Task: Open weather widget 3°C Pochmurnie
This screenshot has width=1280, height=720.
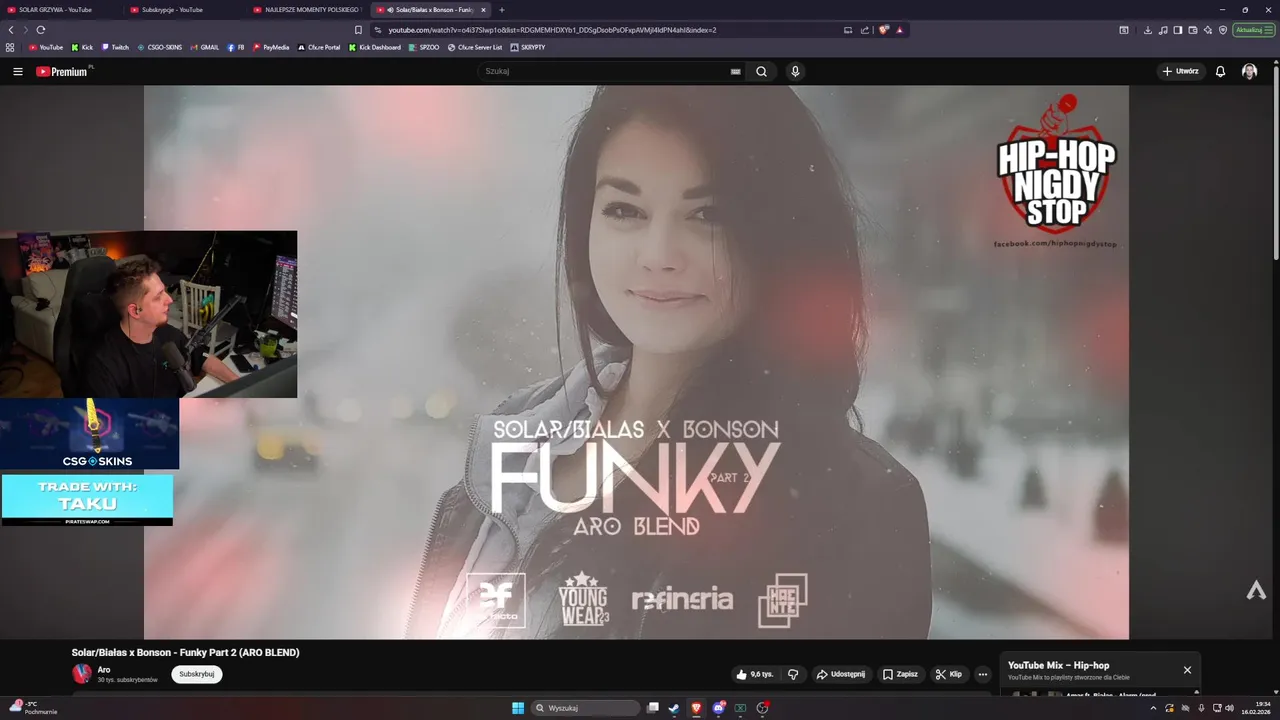Action: click(35, 708)
